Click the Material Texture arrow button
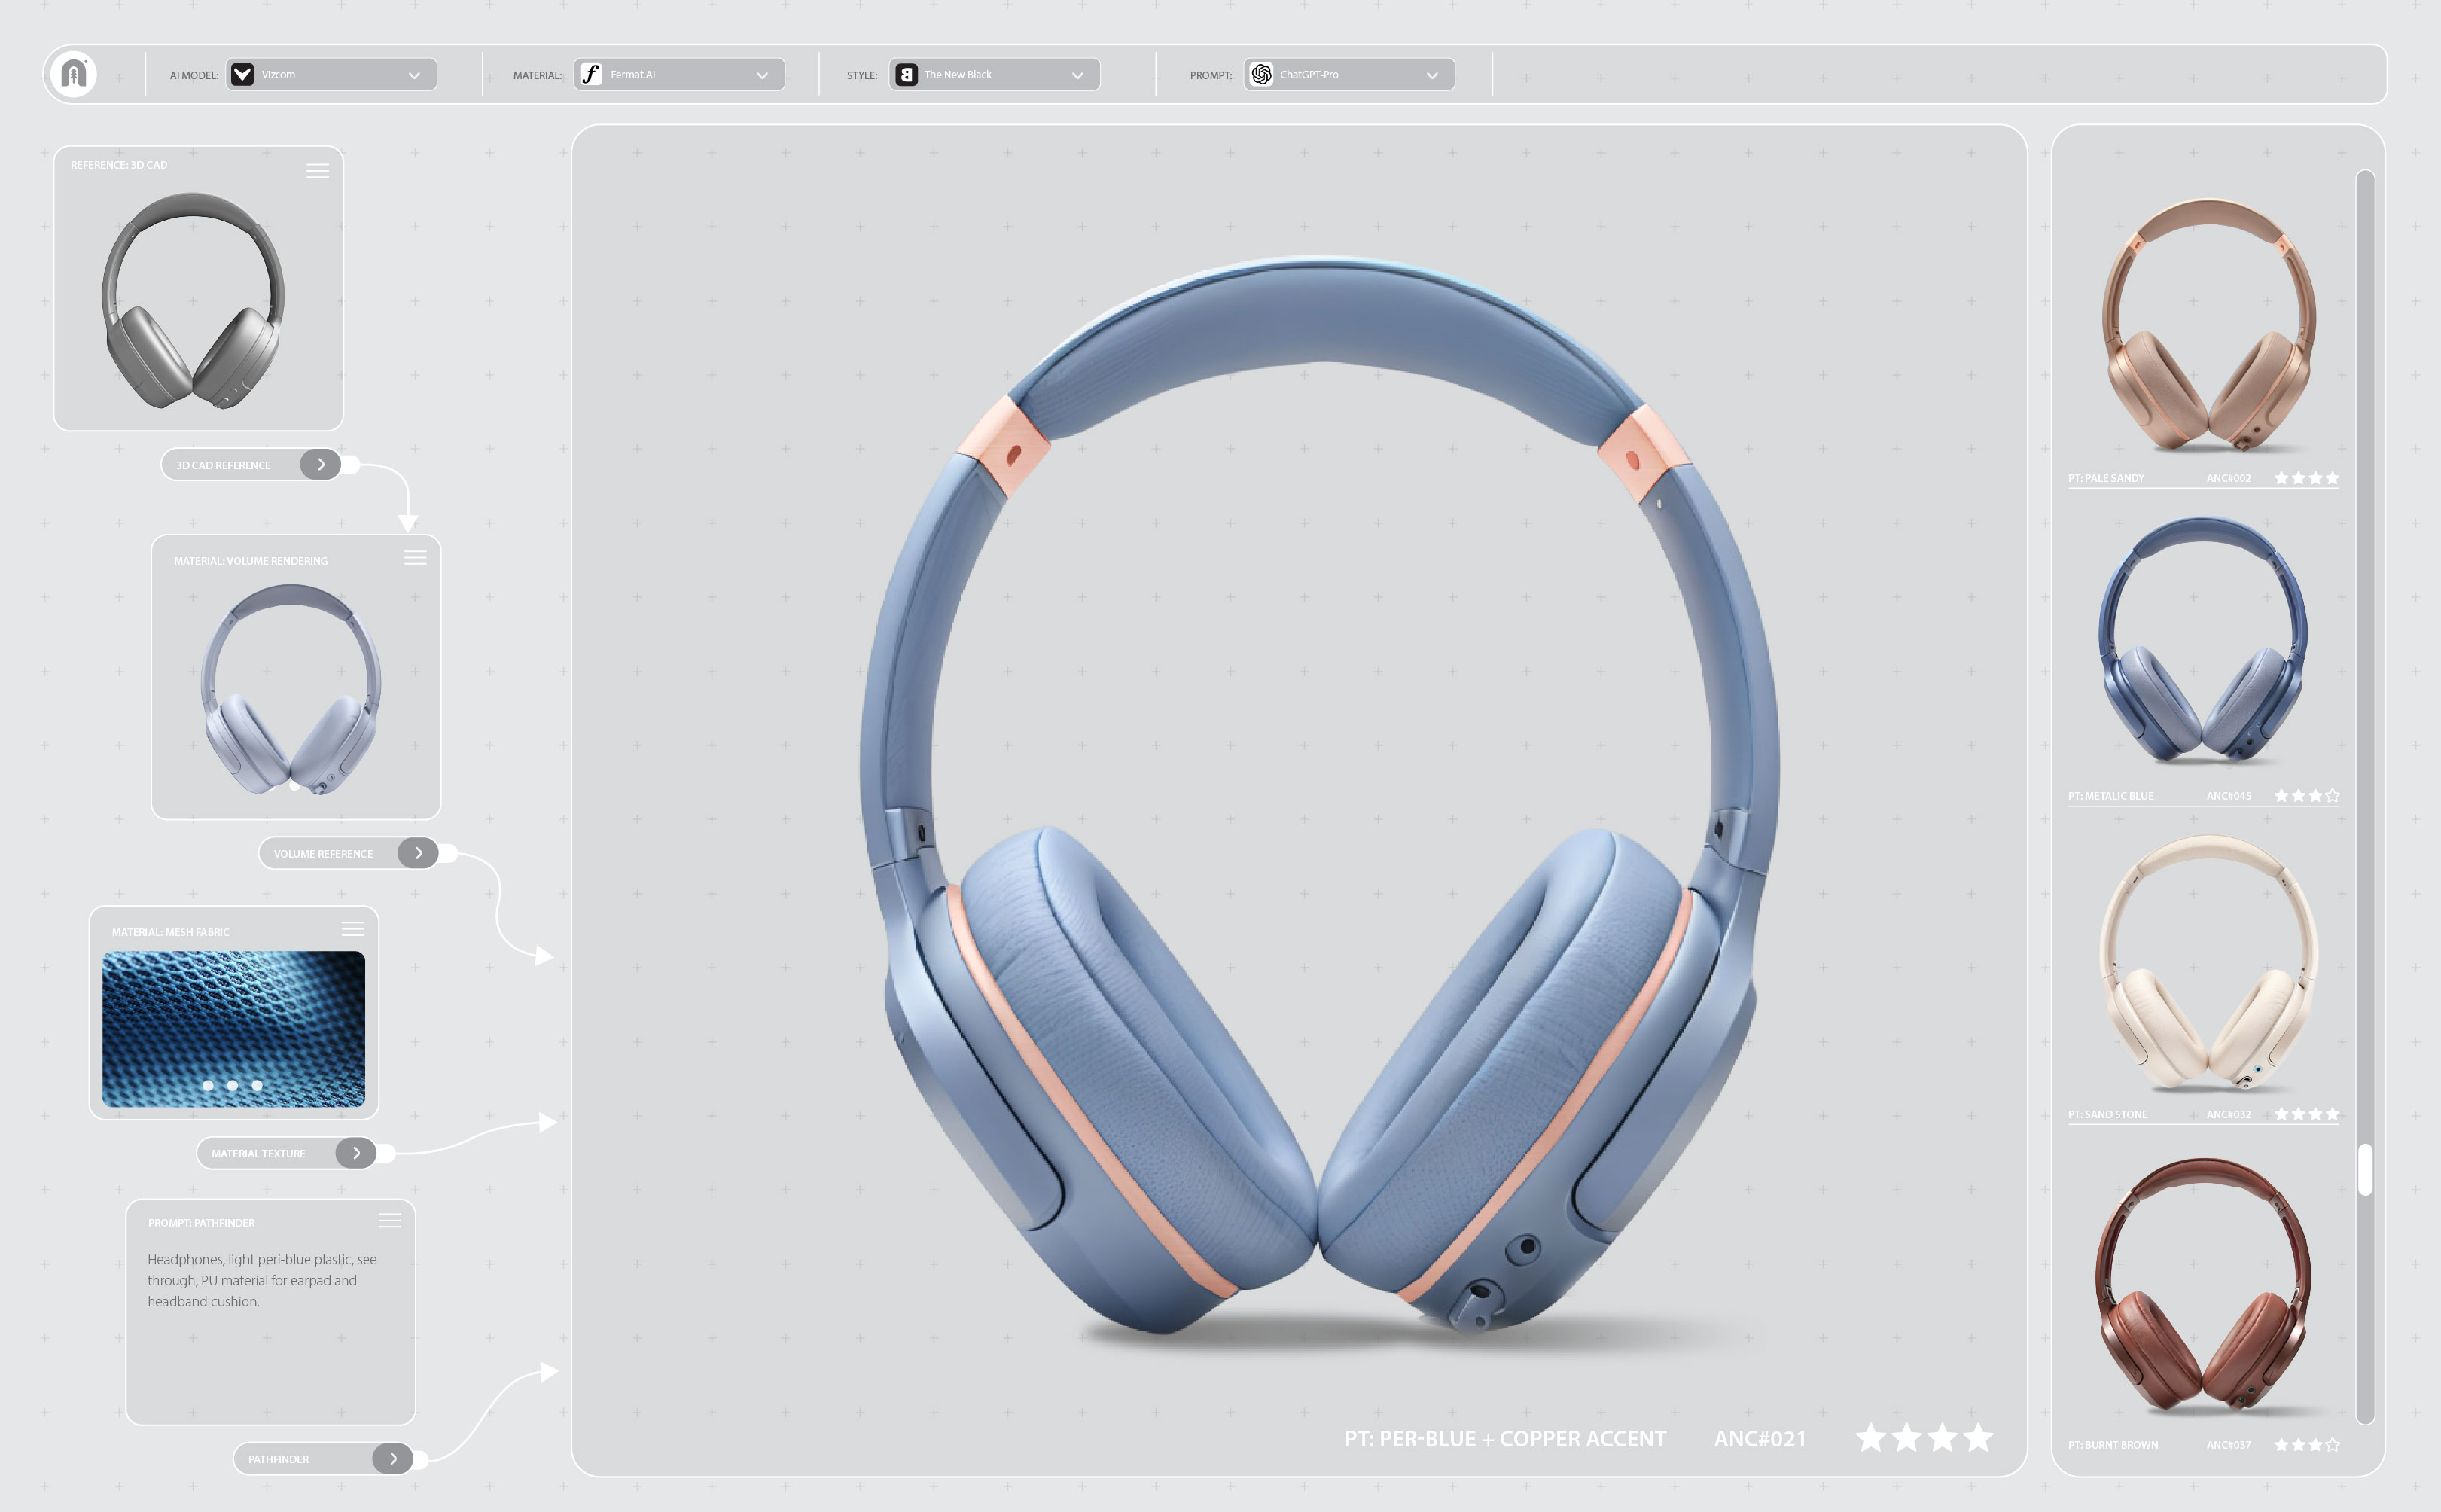The width and height of the screenshot is (2441, 1512). click(356, 1153)
